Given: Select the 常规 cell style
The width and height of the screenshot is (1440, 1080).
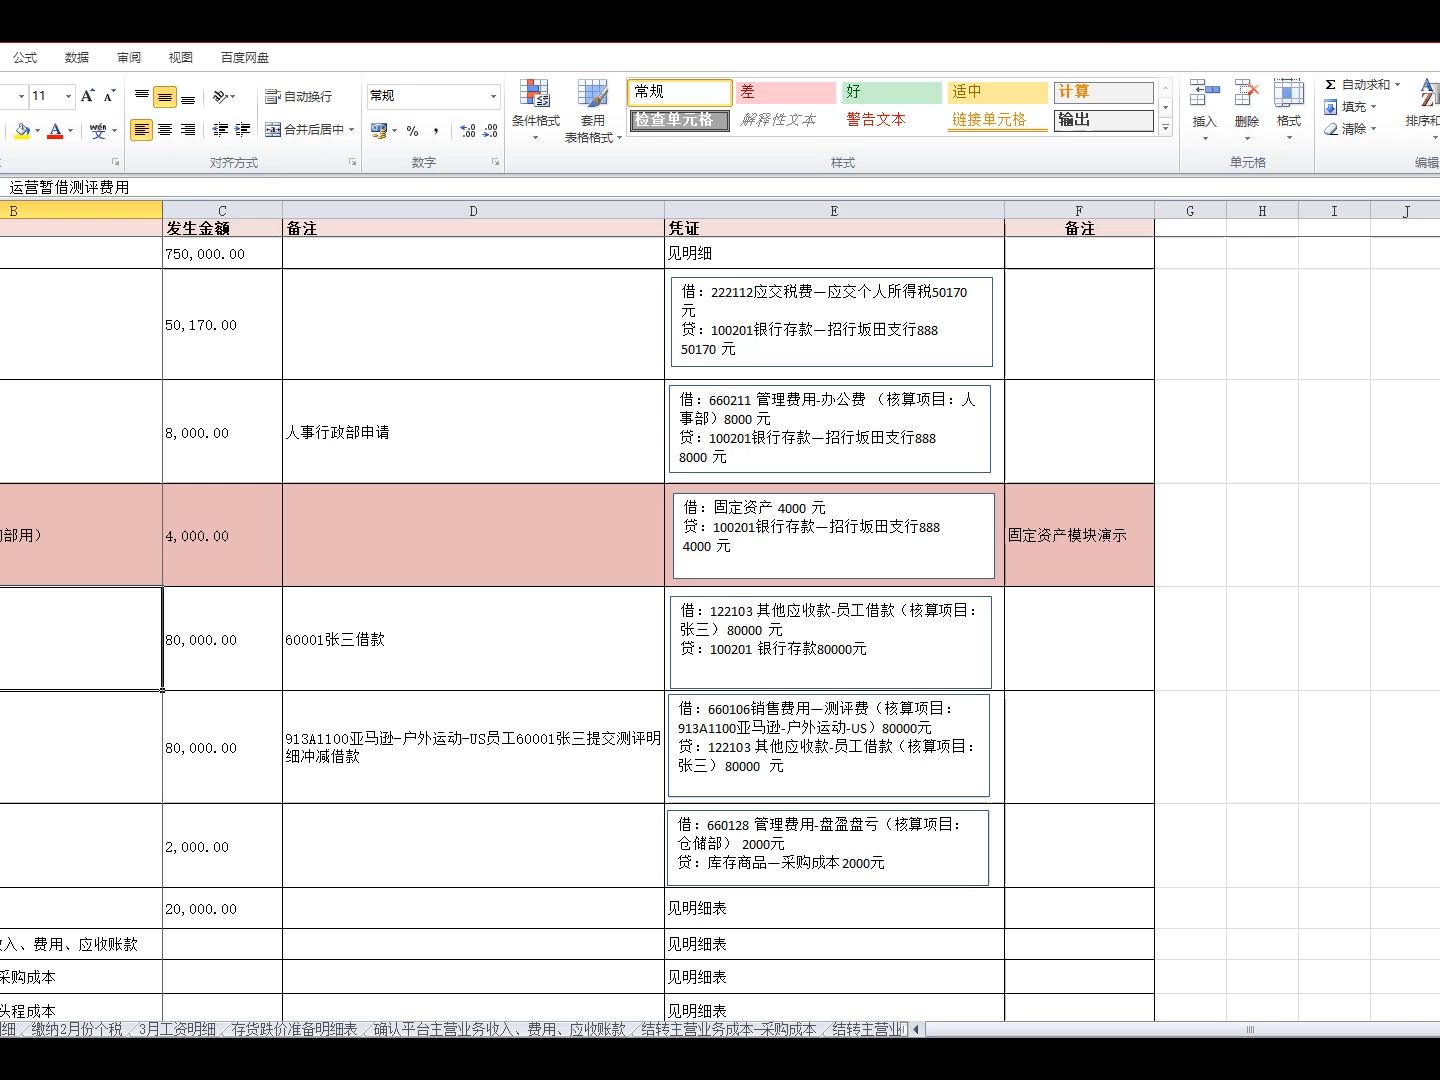Looking at the screenshot, I should [x=680, y=92].
